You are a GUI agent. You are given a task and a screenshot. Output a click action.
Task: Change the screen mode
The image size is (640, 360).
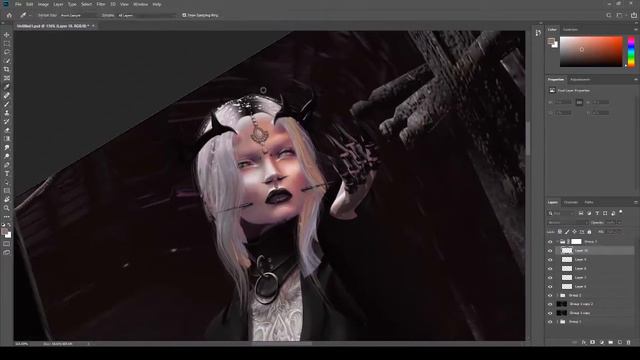pos(7,253)
